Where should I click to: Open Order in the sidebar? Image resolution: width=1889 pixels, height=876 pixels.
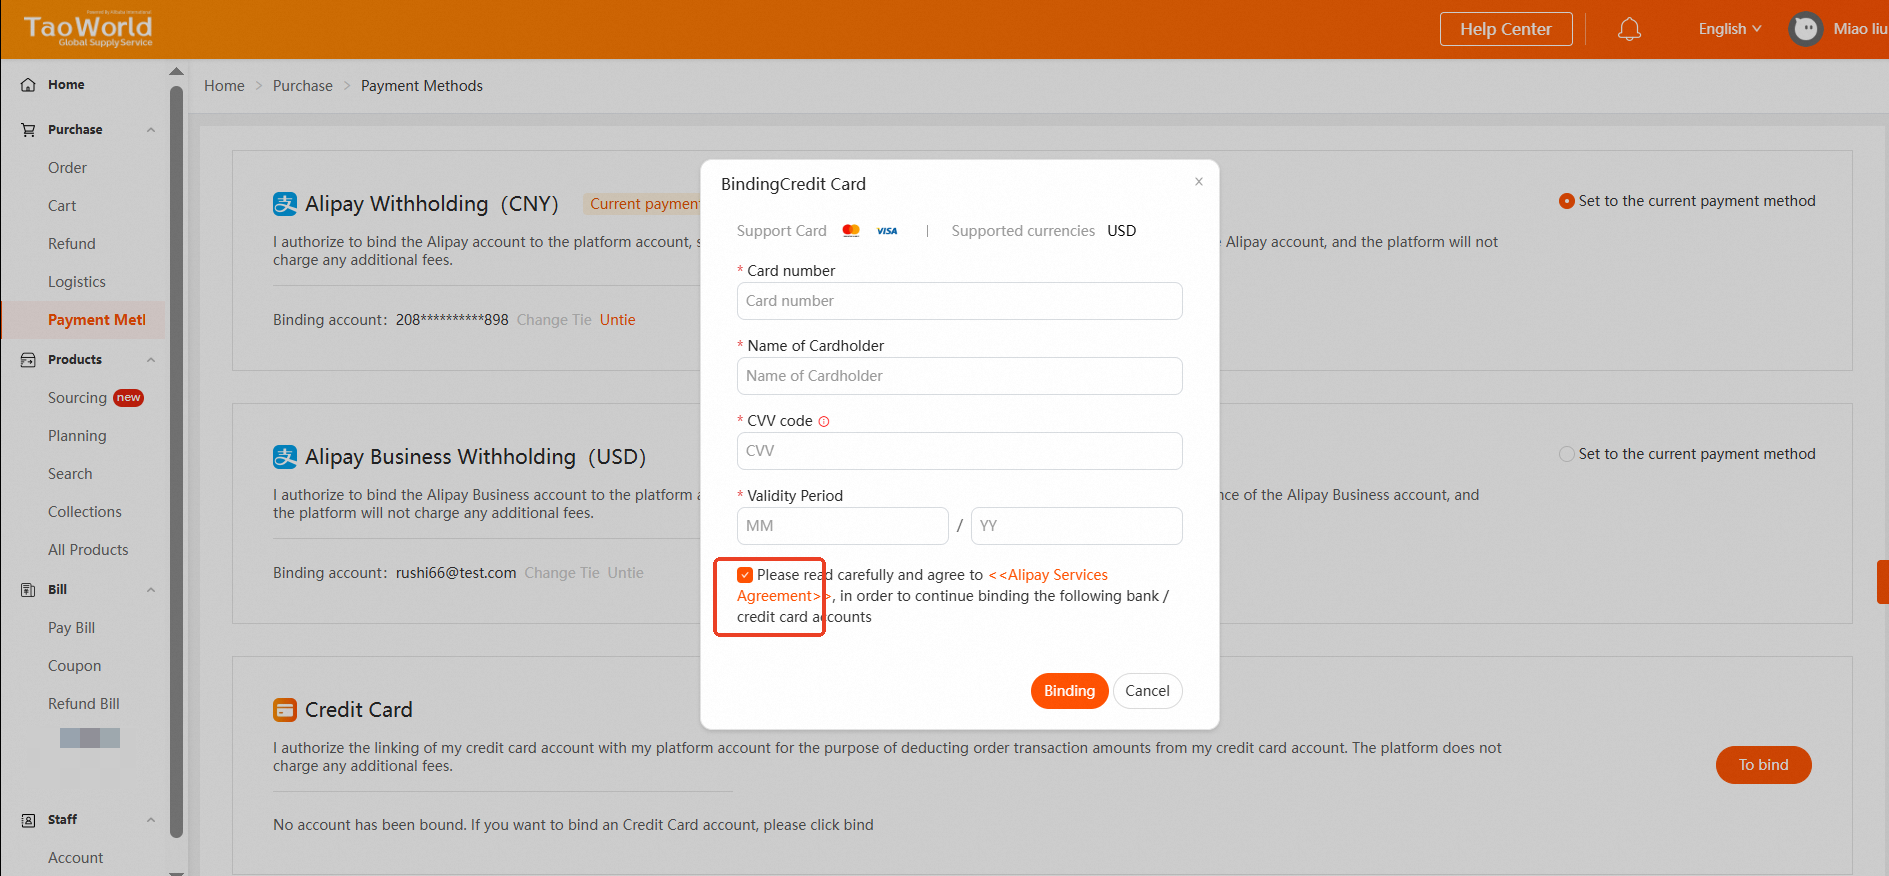tap(67, 168)
